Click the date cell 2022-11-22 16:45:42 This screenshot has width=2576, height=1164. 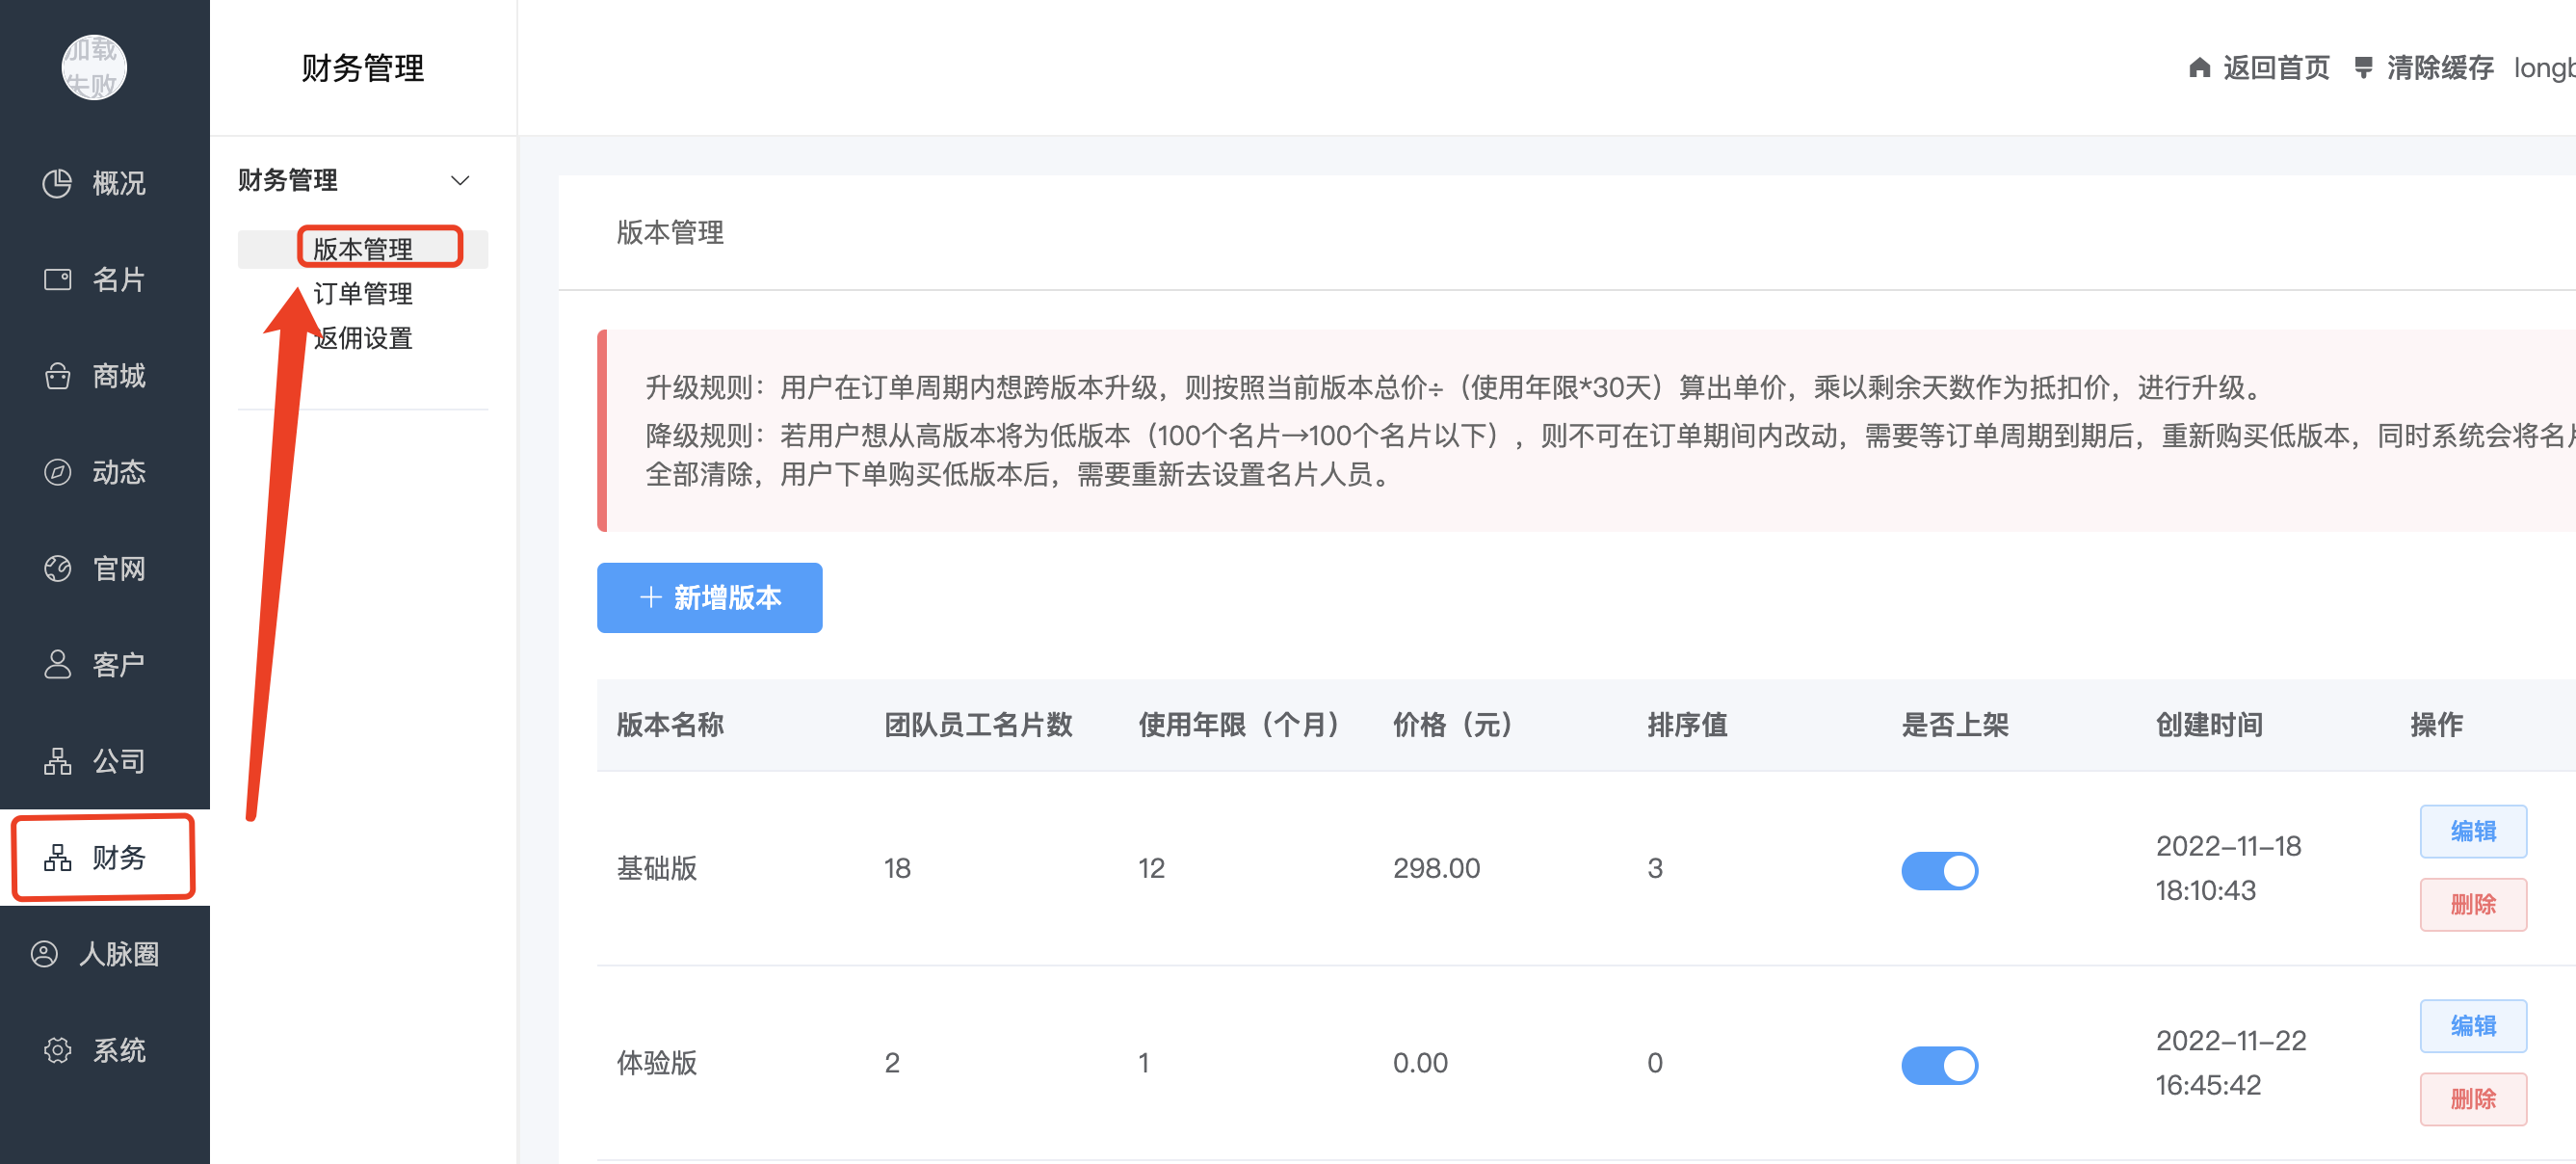click(2231, 1062)
